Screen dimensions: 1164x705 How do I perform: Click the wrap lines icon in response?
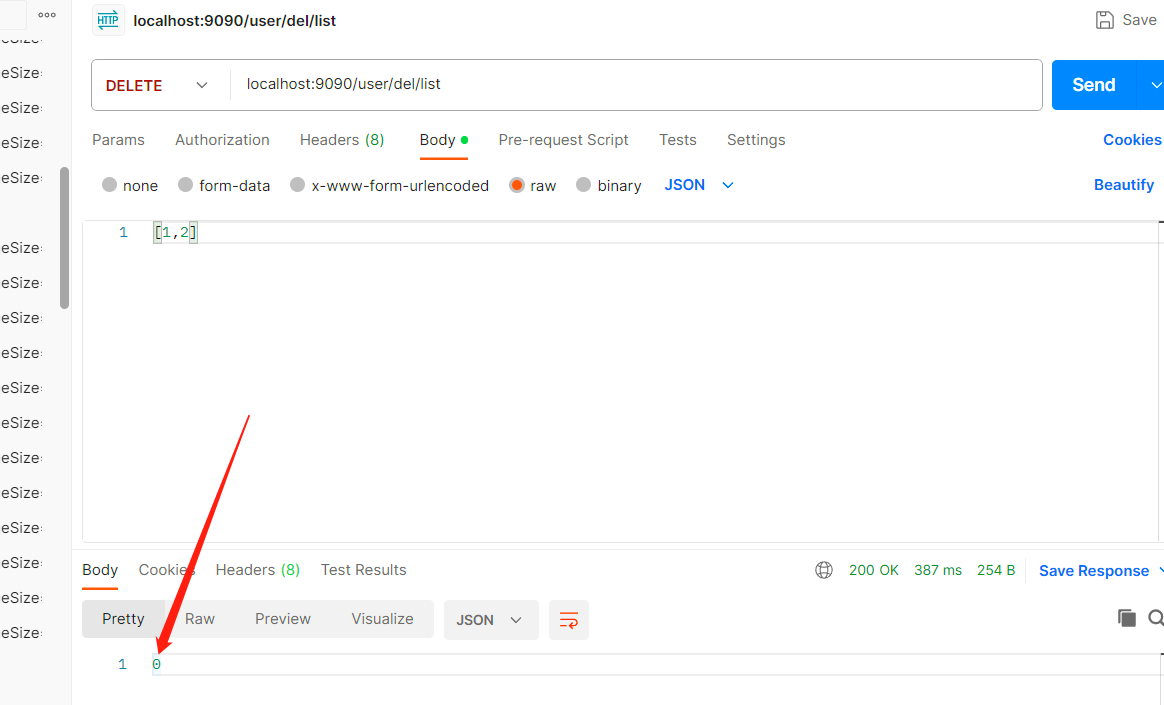(x=568, y=620)
